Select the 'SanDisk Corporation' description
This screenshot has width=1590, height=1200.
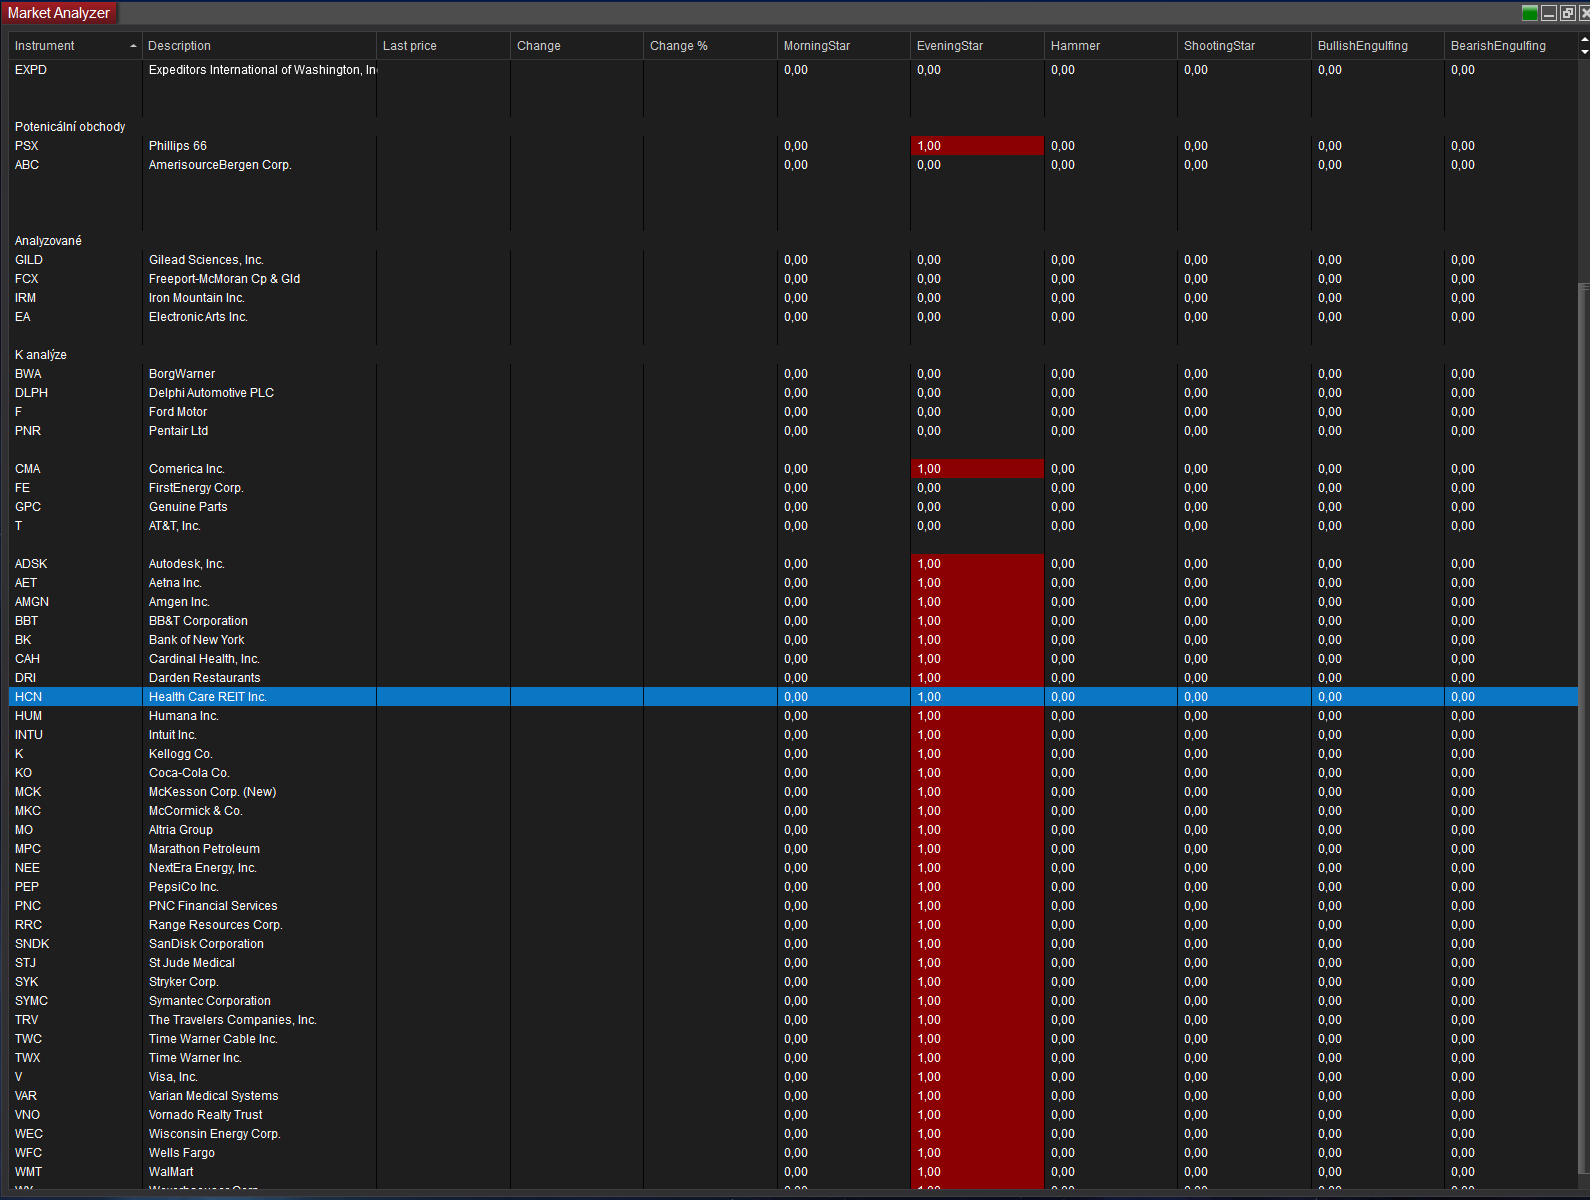tap(206, 944)
